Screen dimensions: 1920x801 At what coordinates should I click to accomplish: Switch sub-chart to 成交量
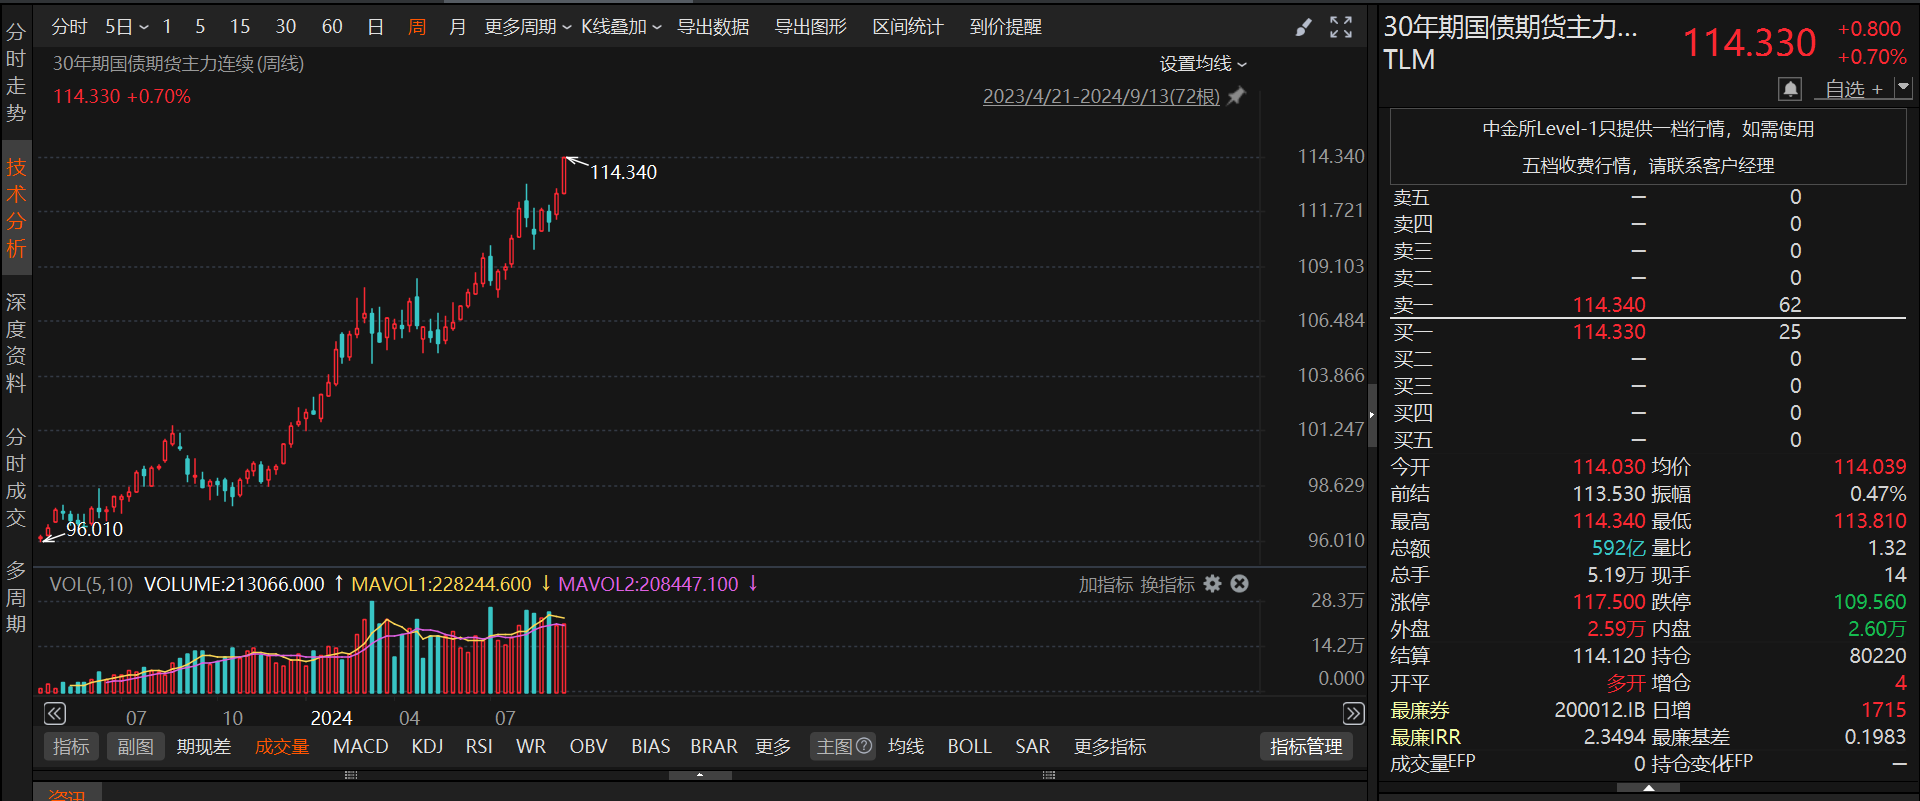click(x=282, y=747)
